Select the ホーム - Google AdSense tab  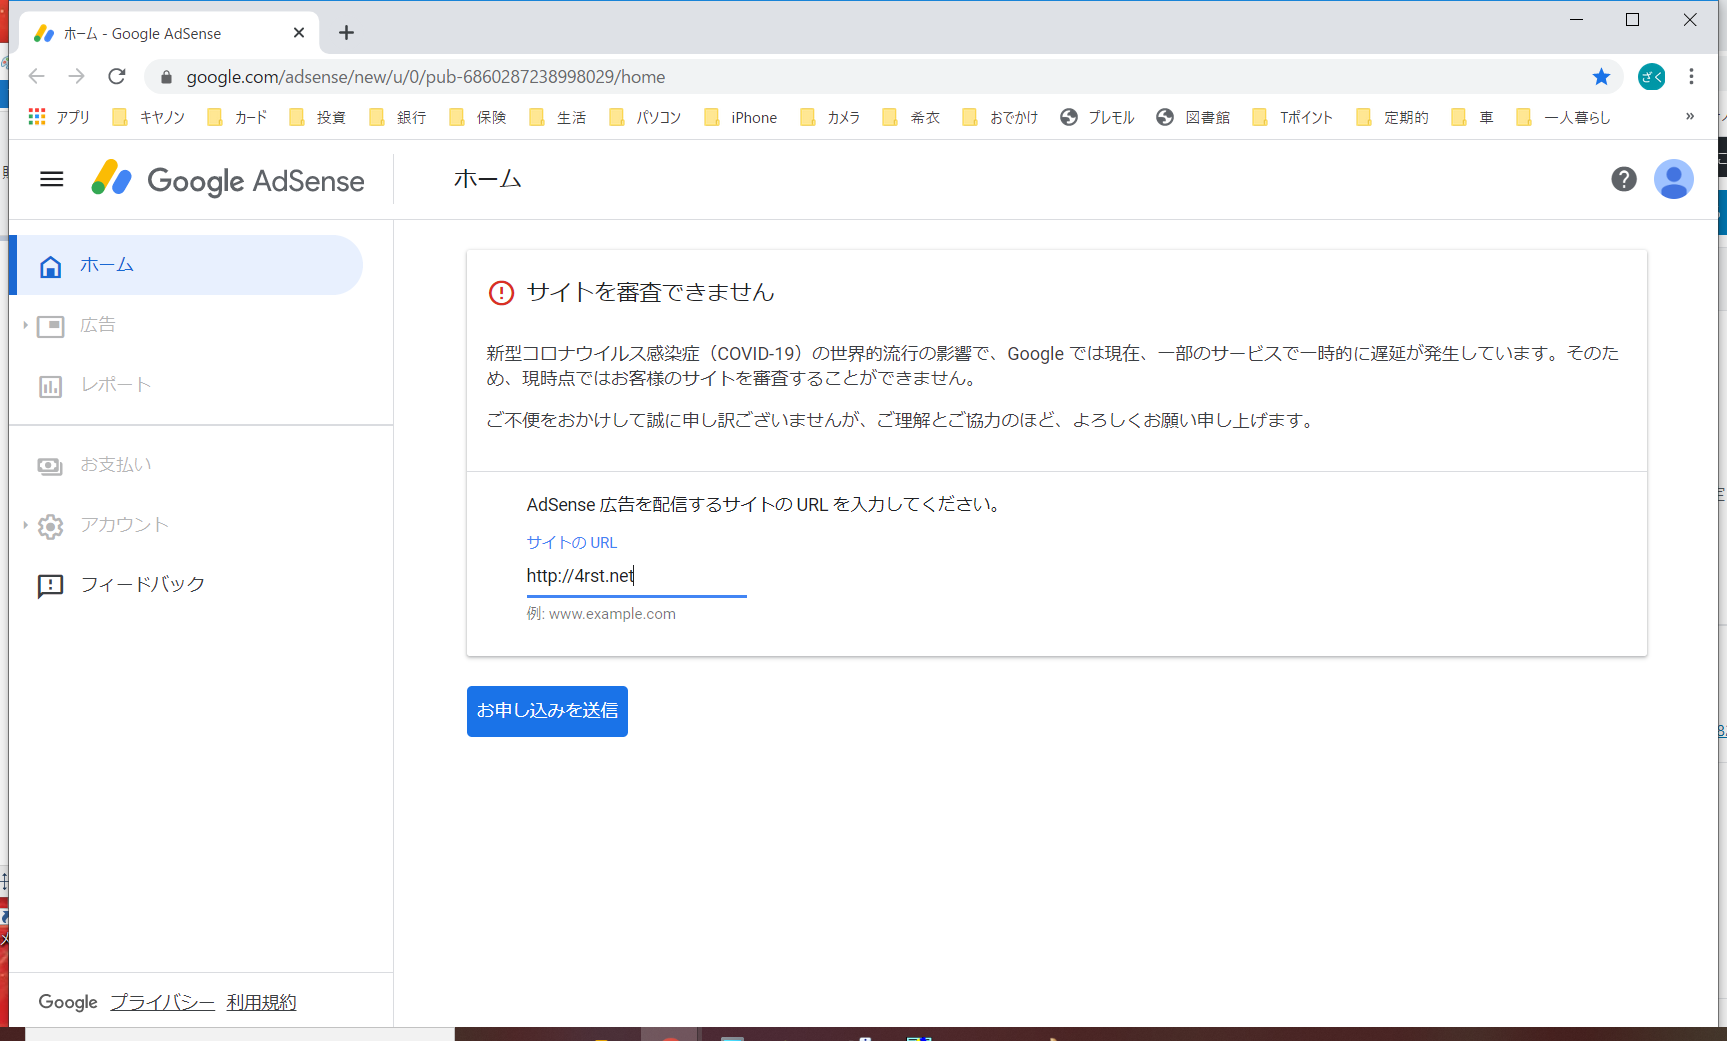(169, 33)
